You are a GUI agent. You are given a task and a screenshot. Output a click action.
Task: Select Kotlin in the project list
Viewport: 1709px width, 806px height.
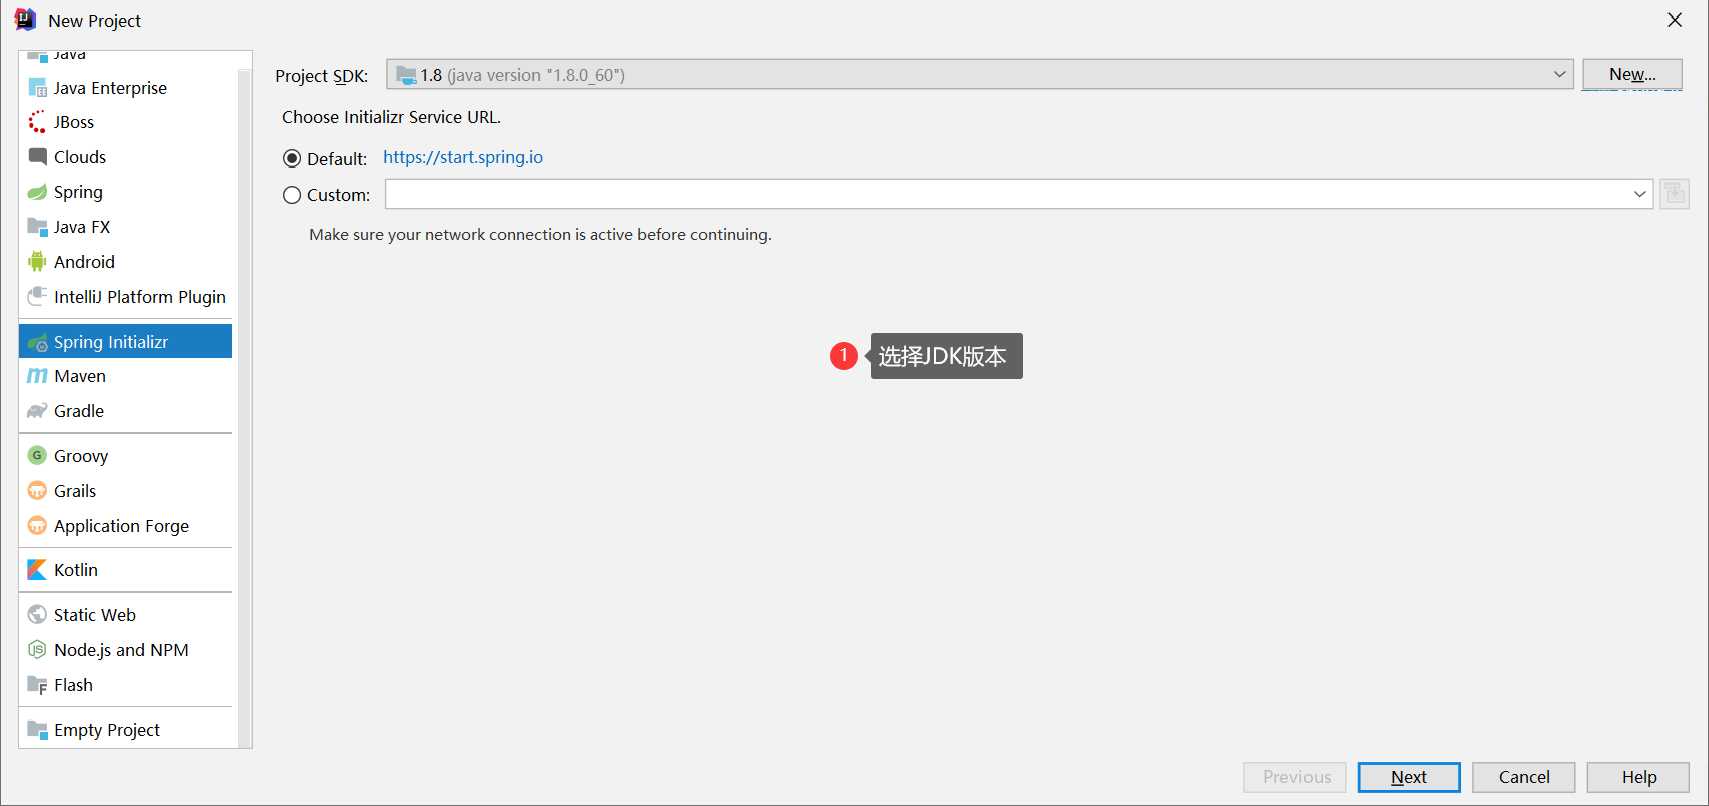(x=125, y=570)
